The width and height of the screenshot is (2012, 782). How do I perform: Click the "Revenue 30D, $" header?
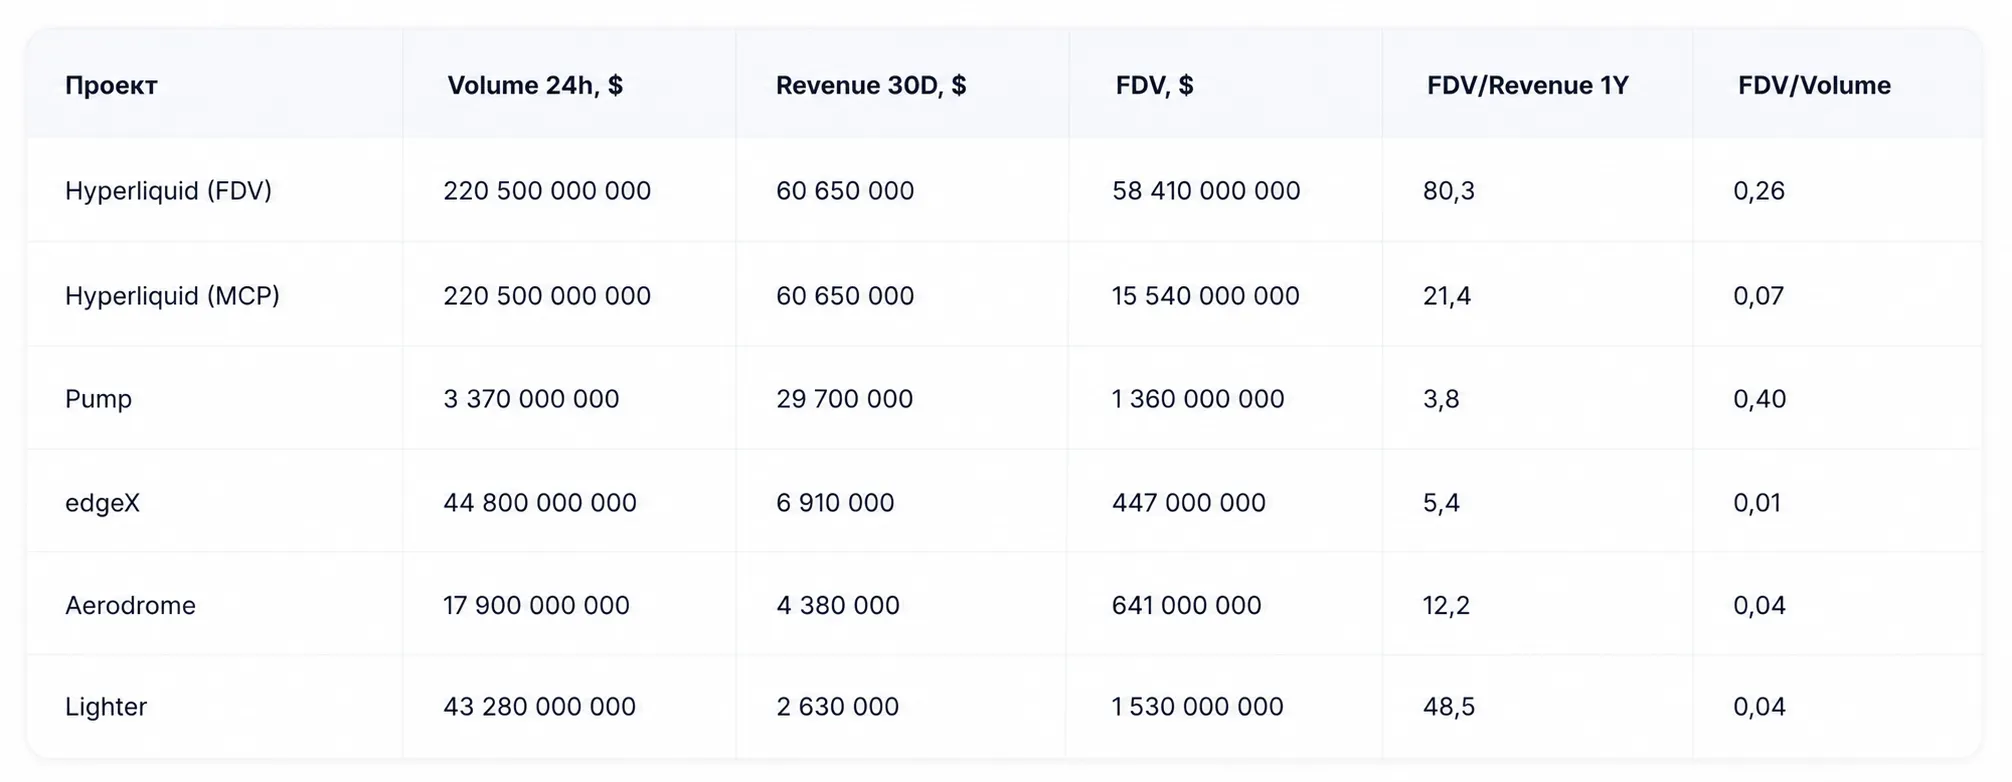point(871,86)
